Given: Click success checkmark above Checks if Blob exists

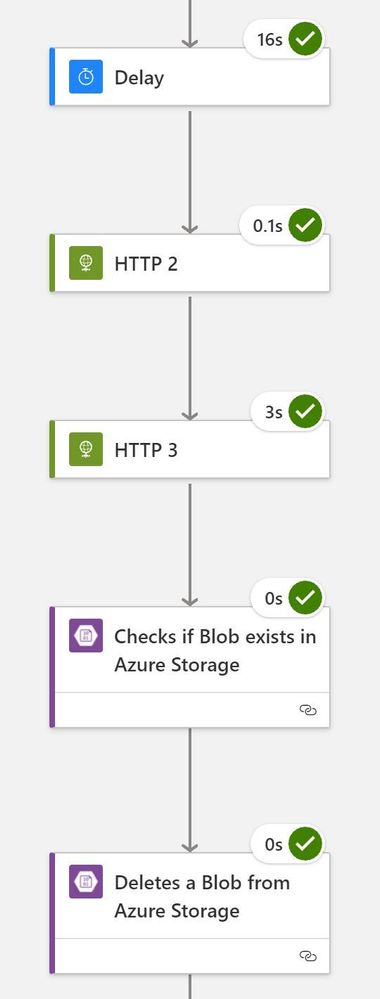Looking at the screenshot, I should pyautogui.click(x=305, y=598).
